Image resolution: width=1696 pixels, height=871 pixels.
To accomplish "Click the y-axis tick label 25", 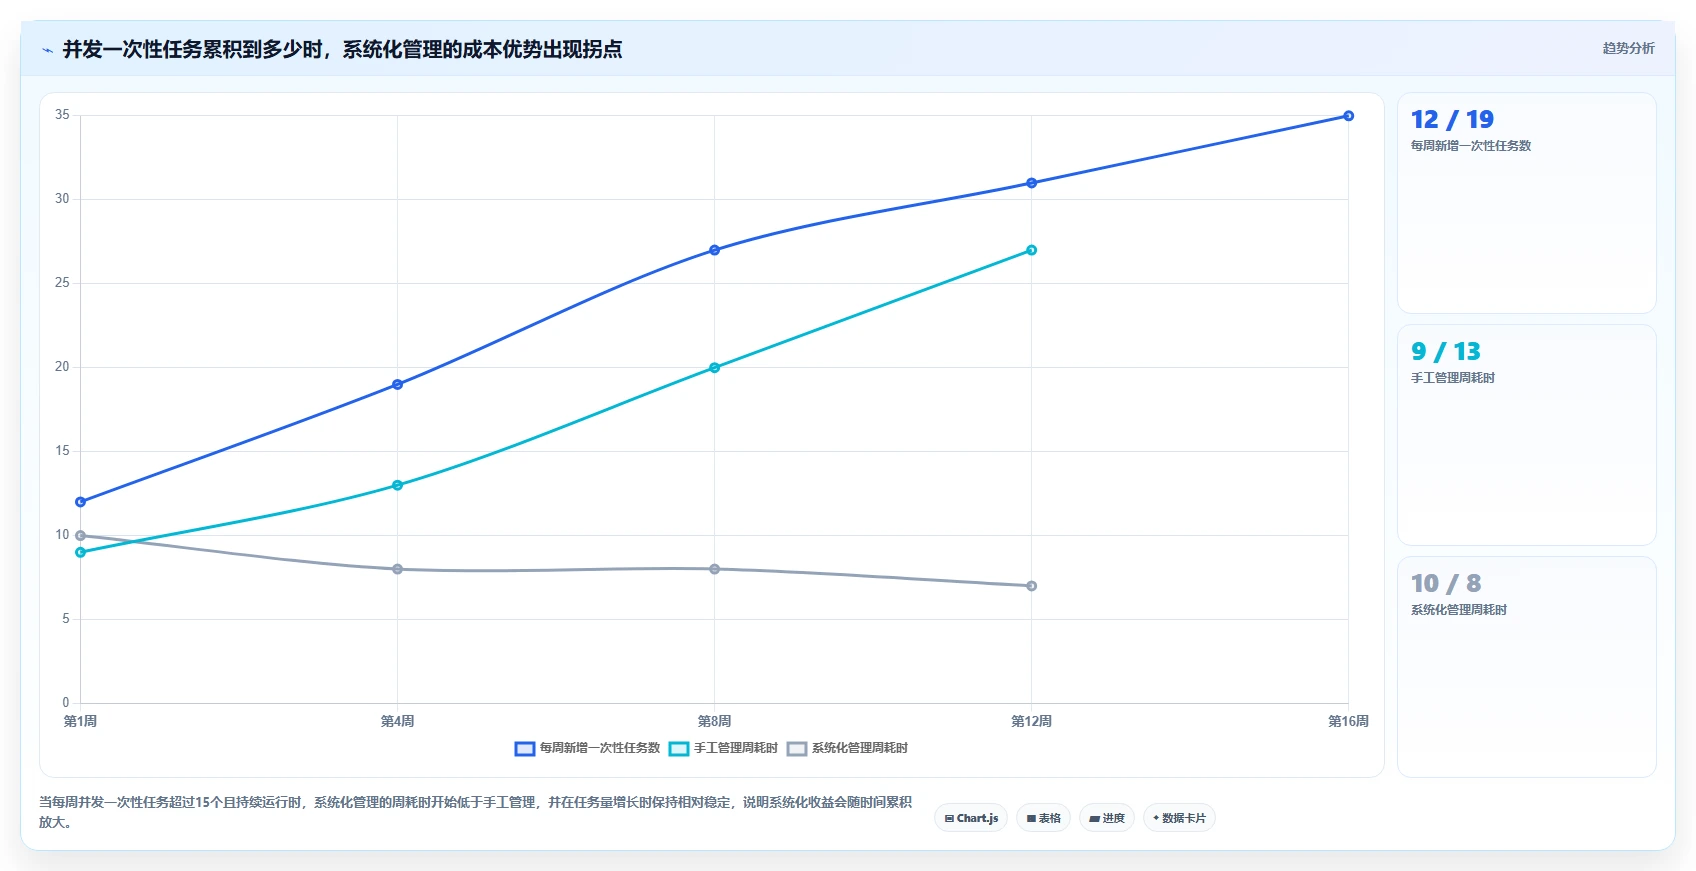I will point(62,283).
